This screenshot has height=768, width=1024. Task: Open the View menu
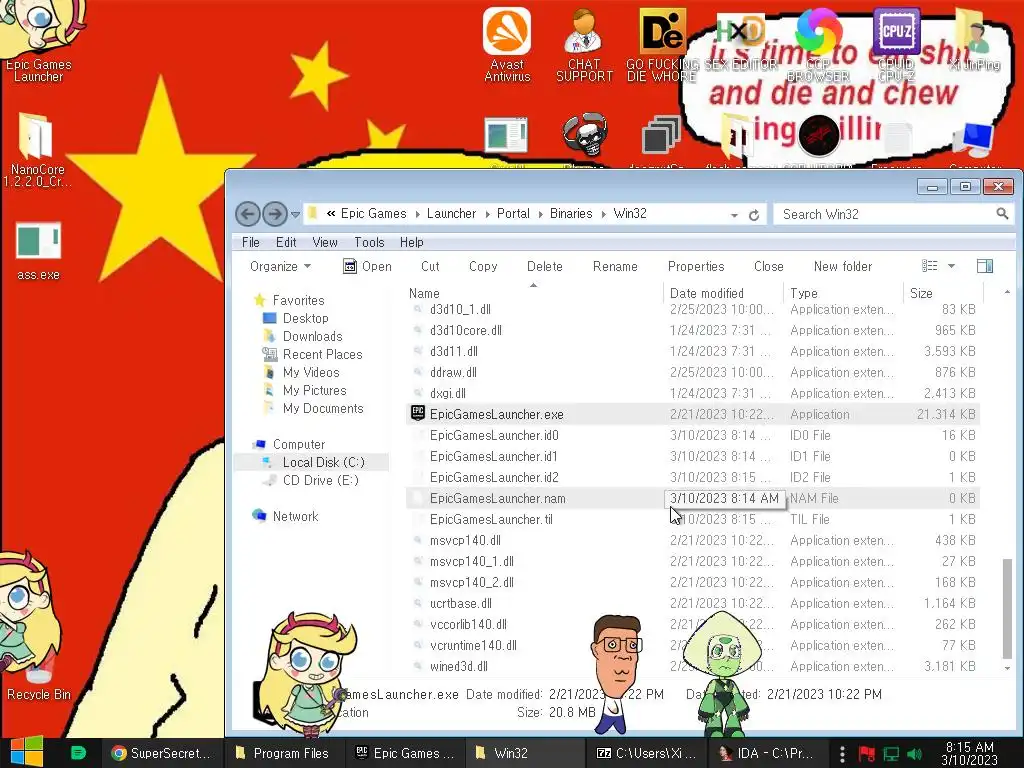[325, 242]
